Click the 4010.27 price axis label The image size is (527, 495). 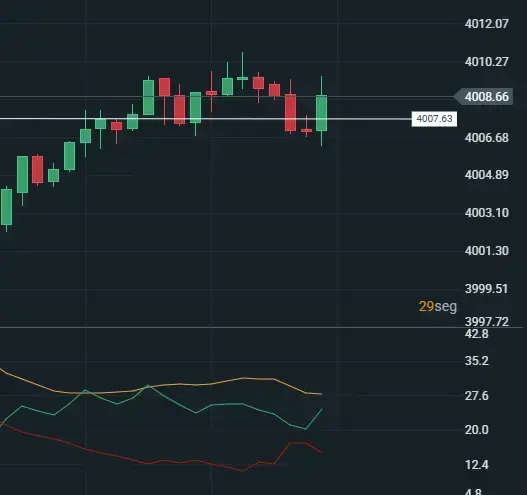(487, 62)
